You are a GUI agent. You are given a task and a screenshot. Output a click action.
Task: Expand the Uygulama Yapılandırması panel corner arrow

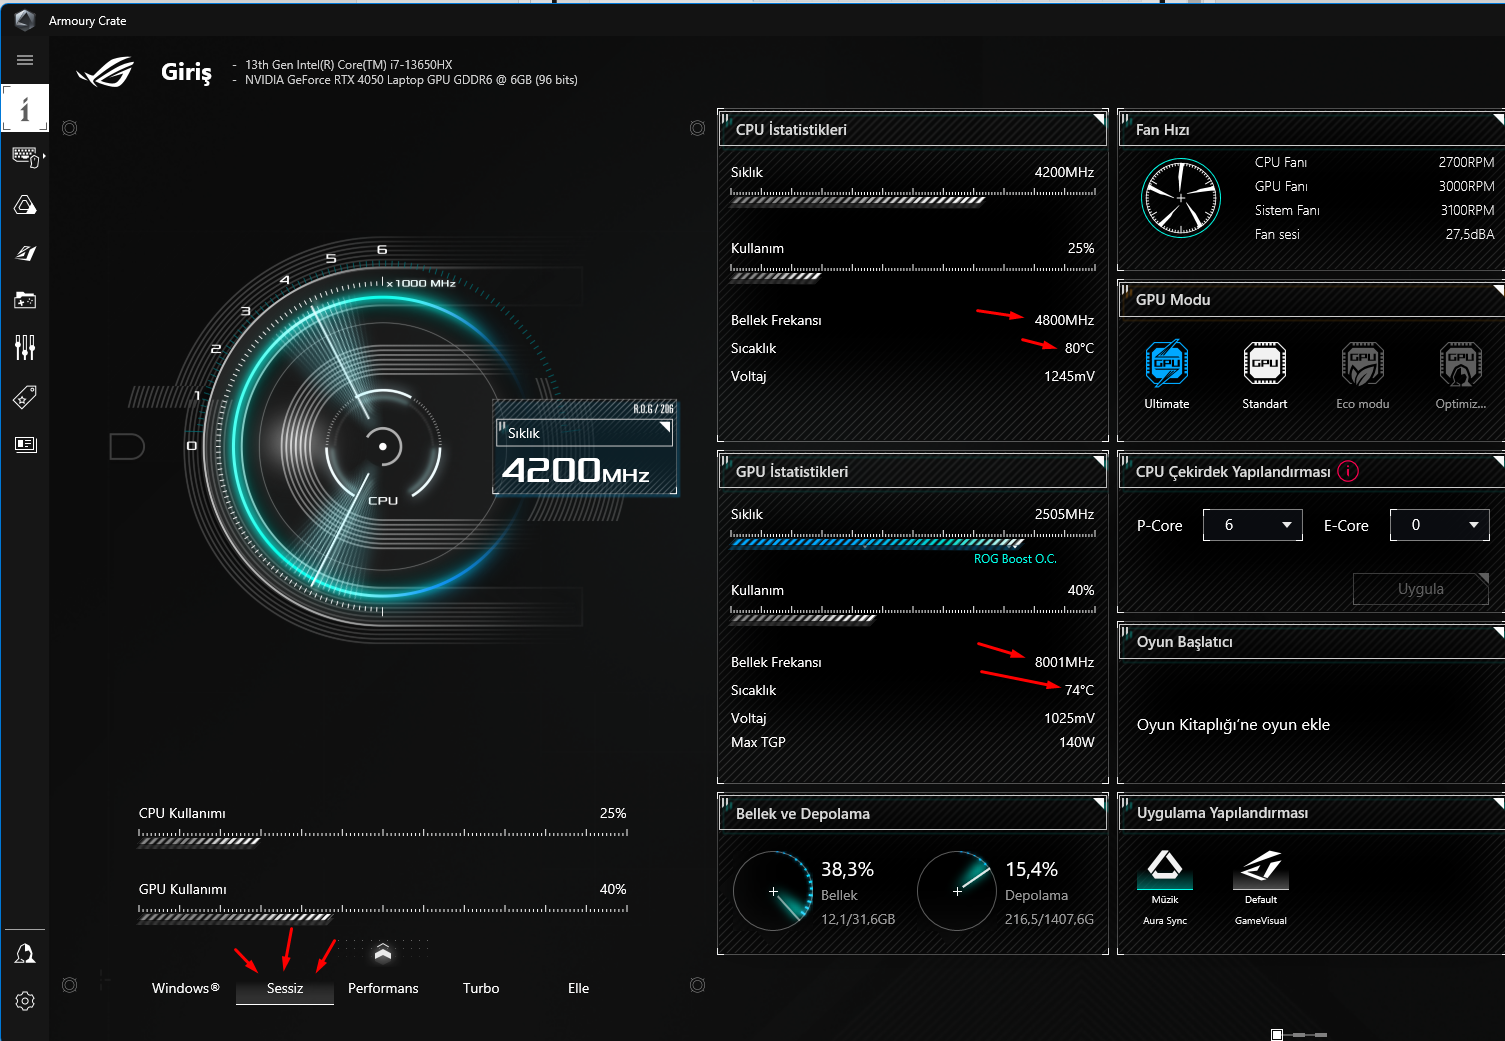[1498, 803]
